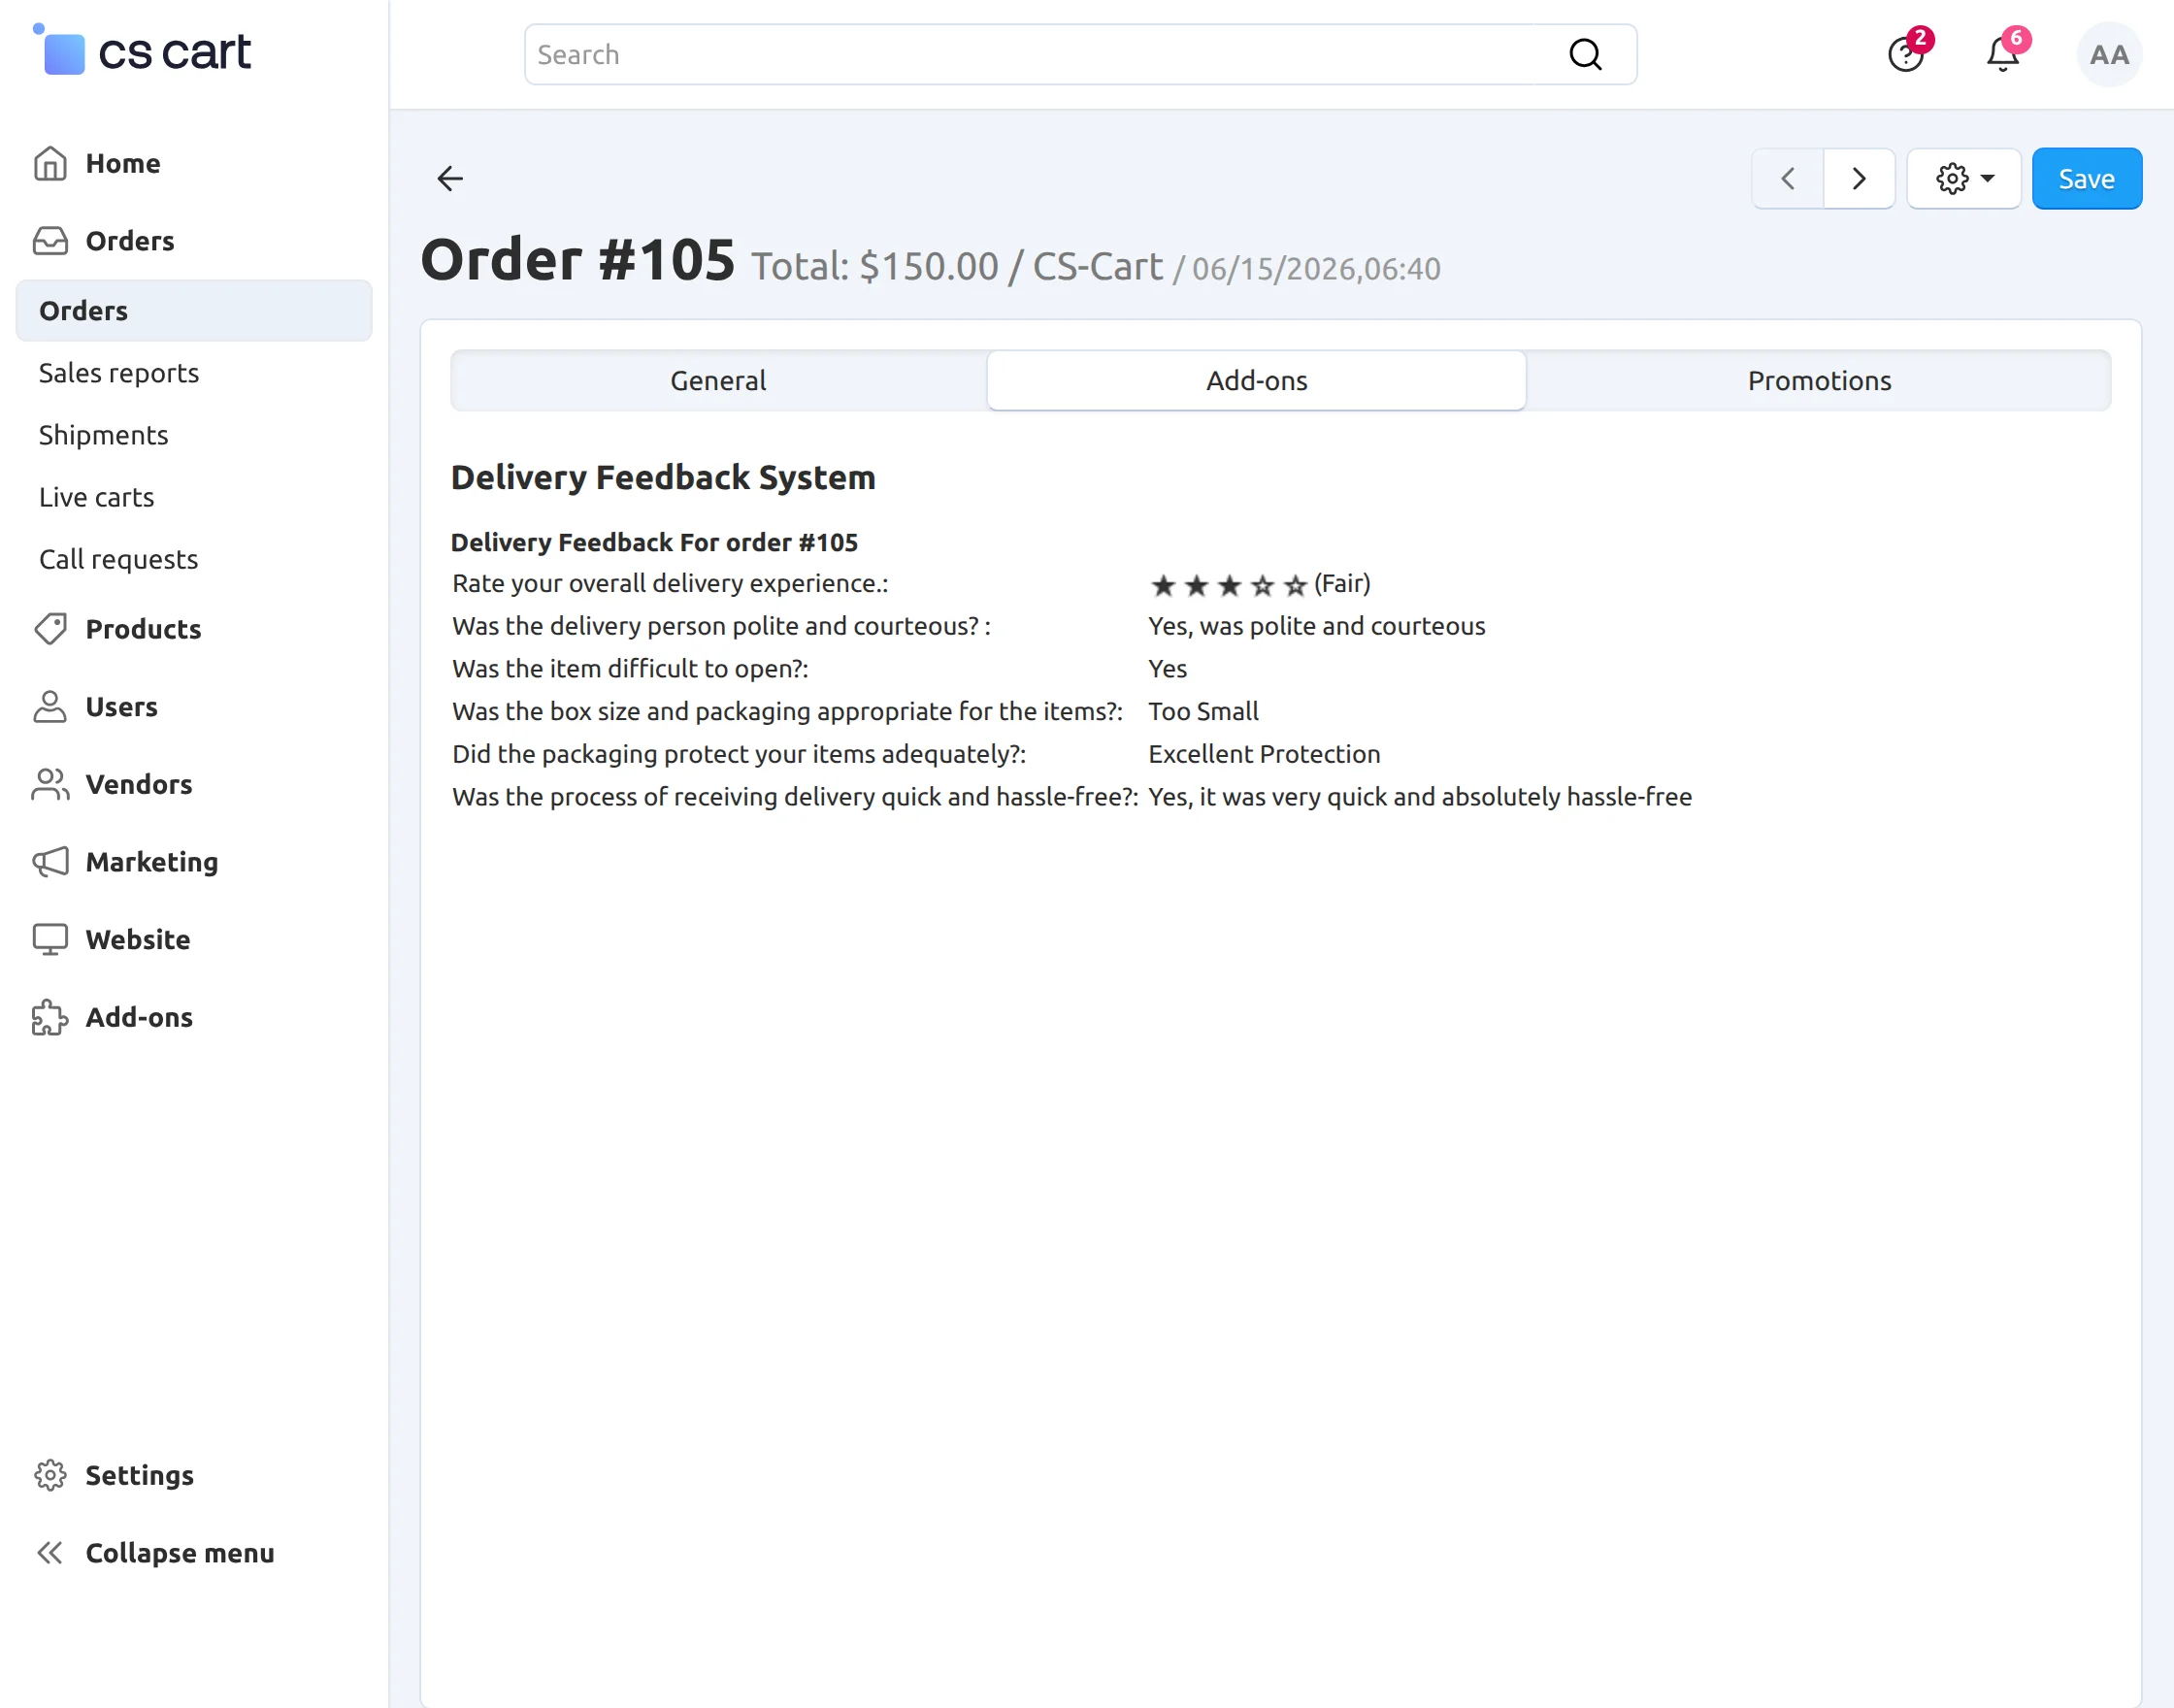Screen dimensions: 2174x1708
Task: Click the Settings gear icon in sidebar
Action: click(x=50, y=1475)
